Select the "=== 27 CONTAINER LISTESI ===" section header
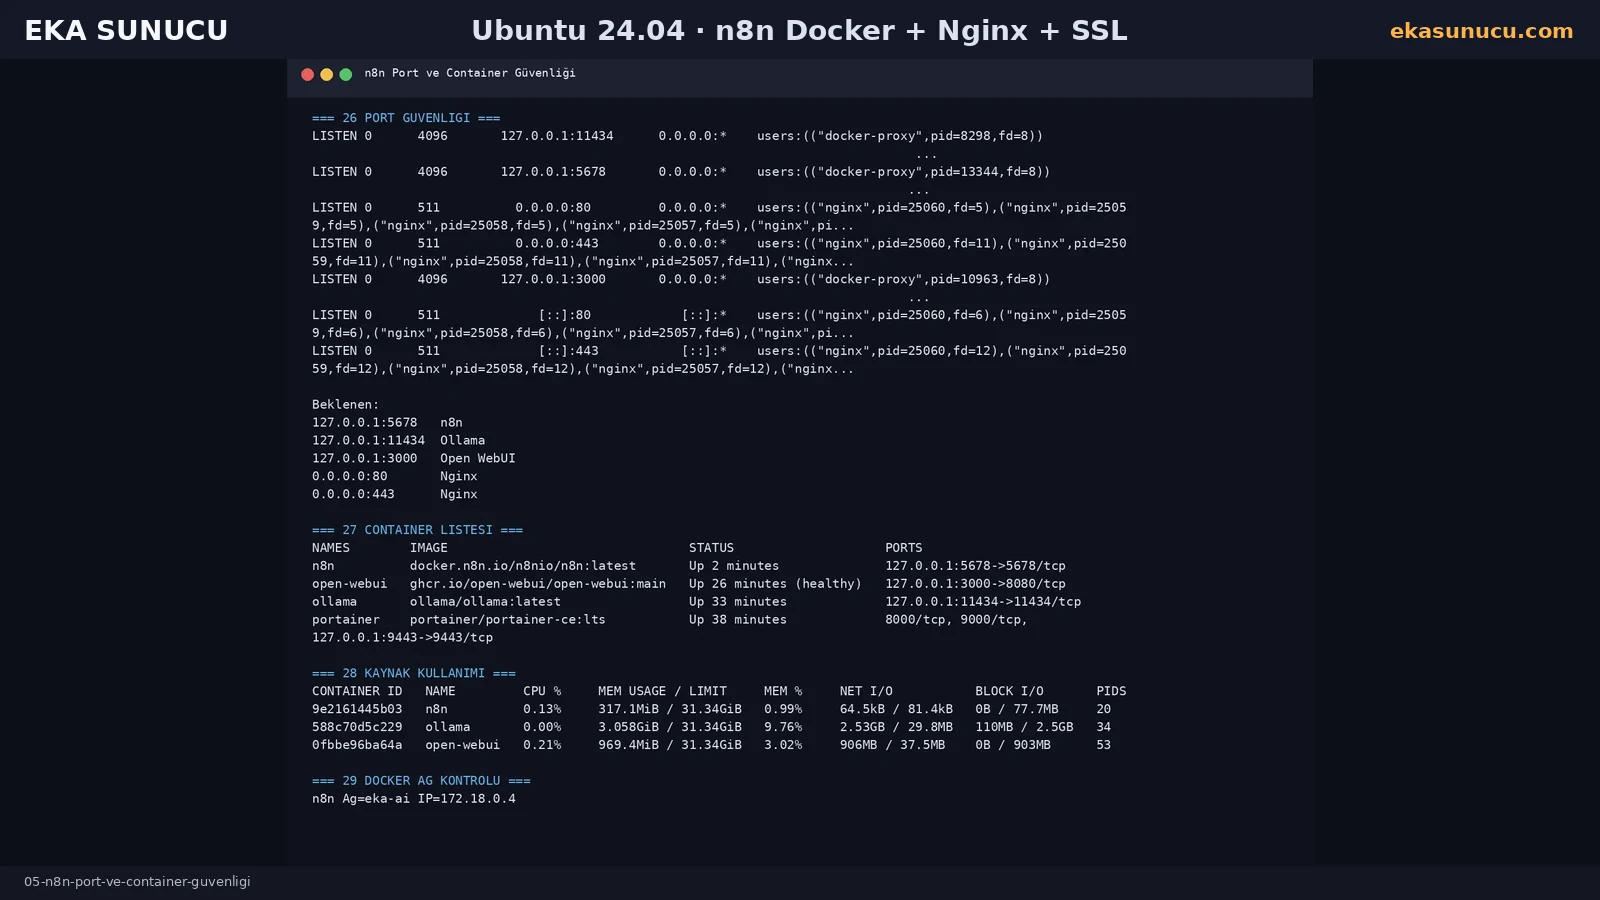This screenshot has height=900, width=1600. point(417,530)
